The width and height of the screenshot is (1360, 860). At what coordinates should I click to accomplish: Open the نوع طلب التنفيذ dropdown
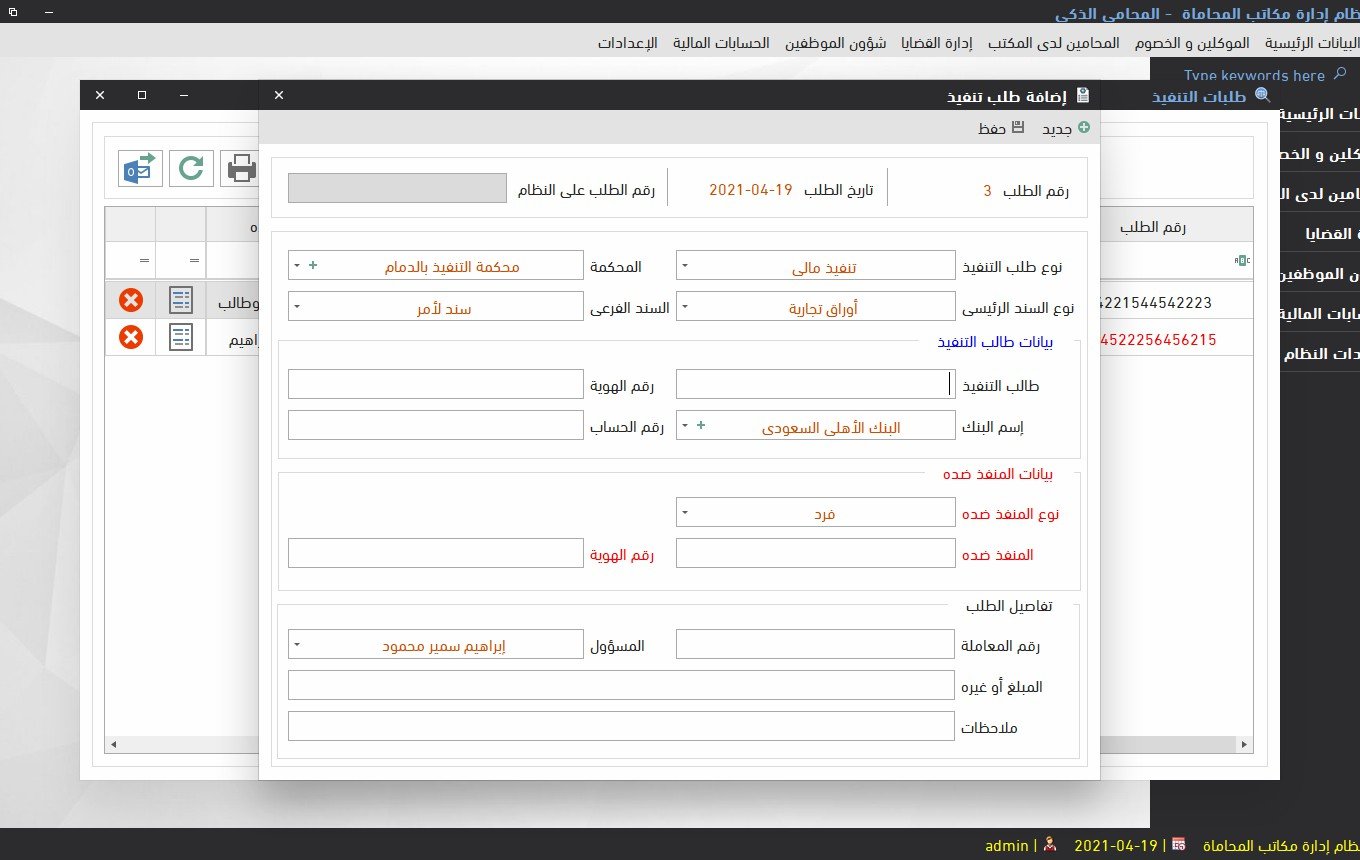(x=685, y=267)
